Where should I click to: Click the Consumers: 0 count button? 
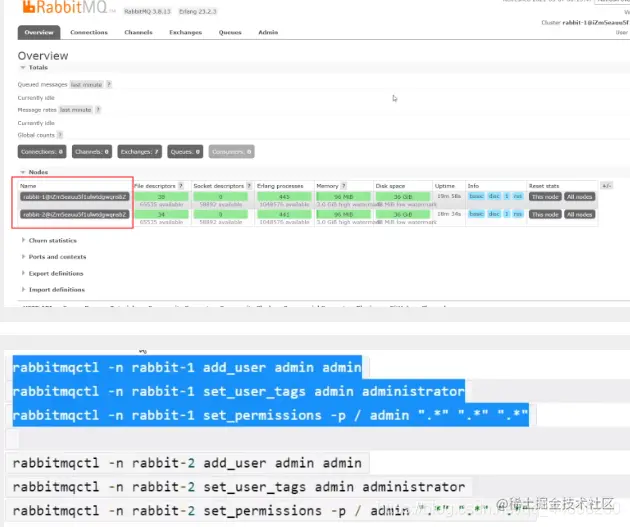pos(231,152)
